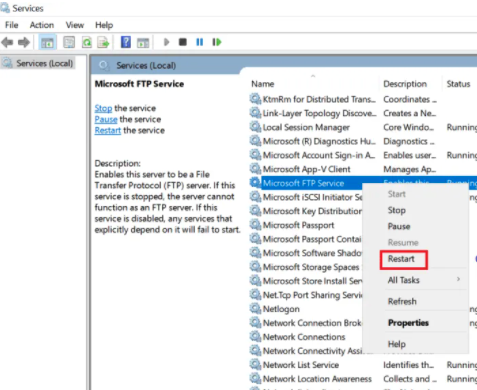Choose Refresh in the context menu

coord(402,301)
